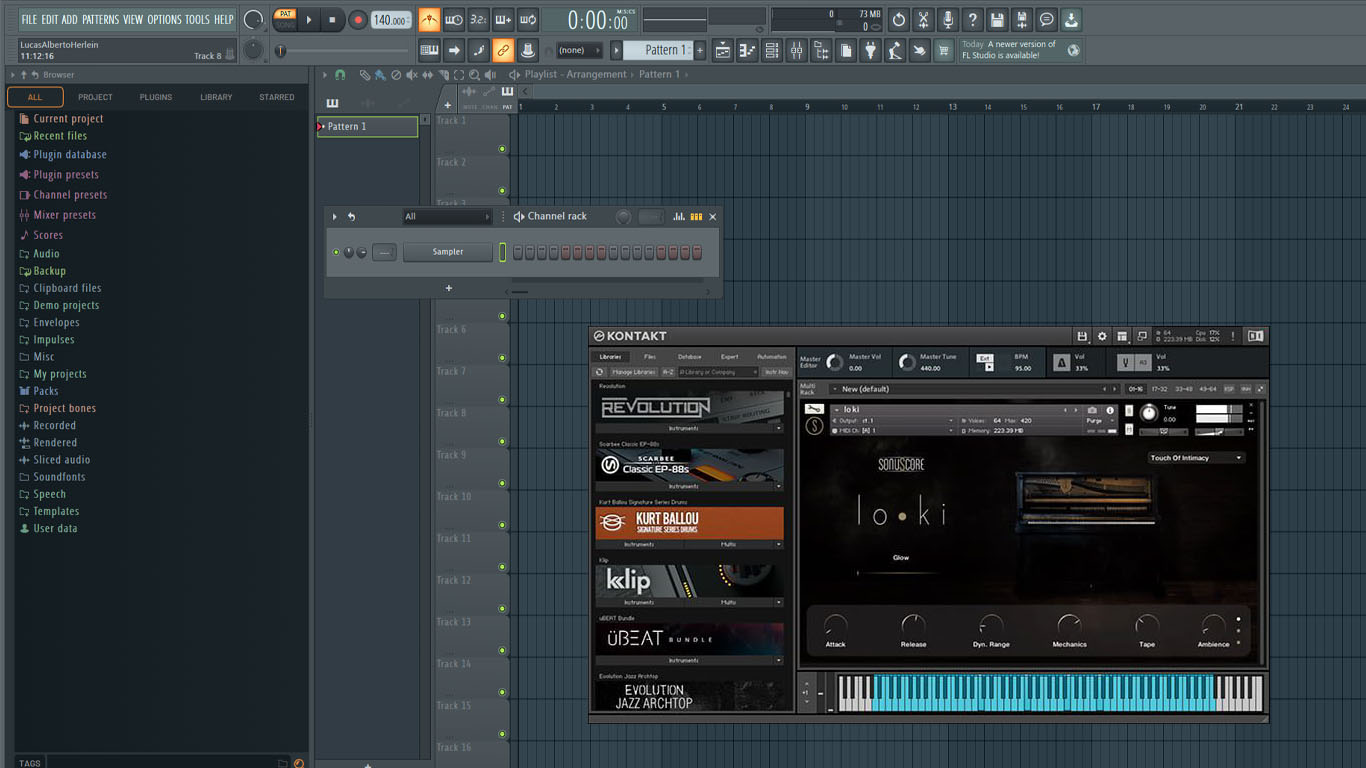Open the Mixer from the toolbar

pyautogui.click(x=797, y=50)
